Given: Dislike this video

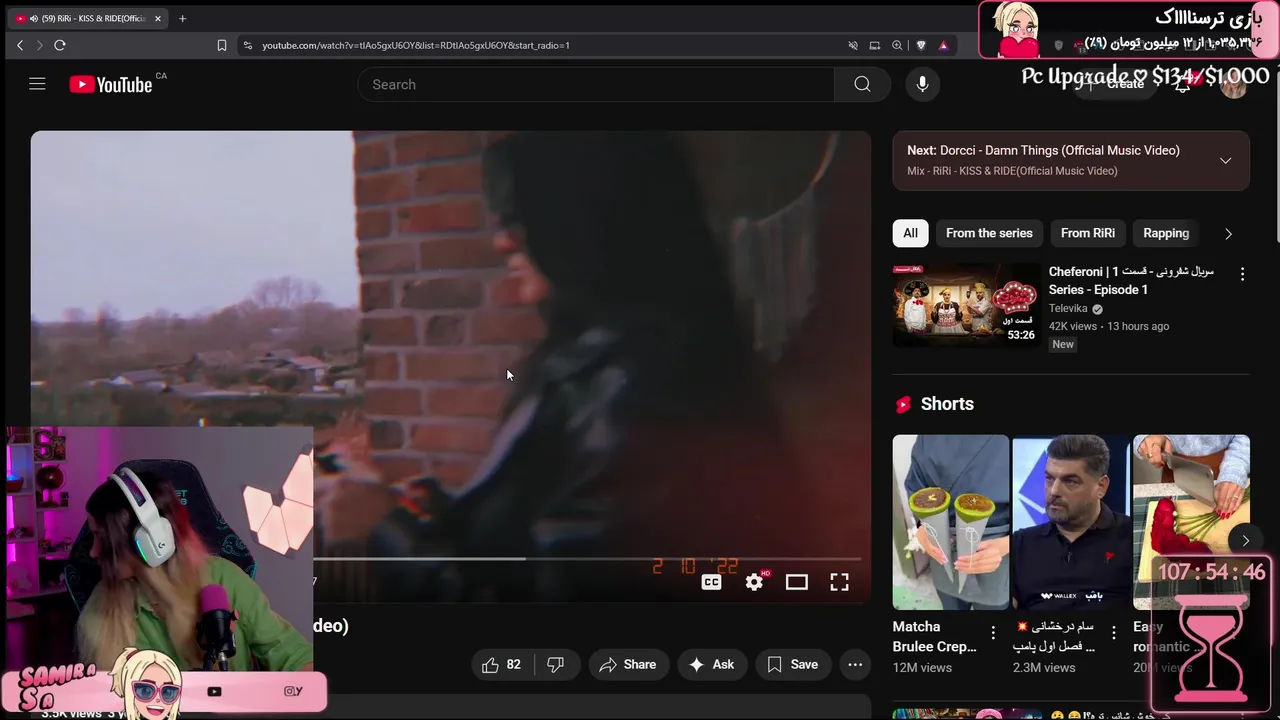Looking at the screenshot, I should (x=556, y=664).
